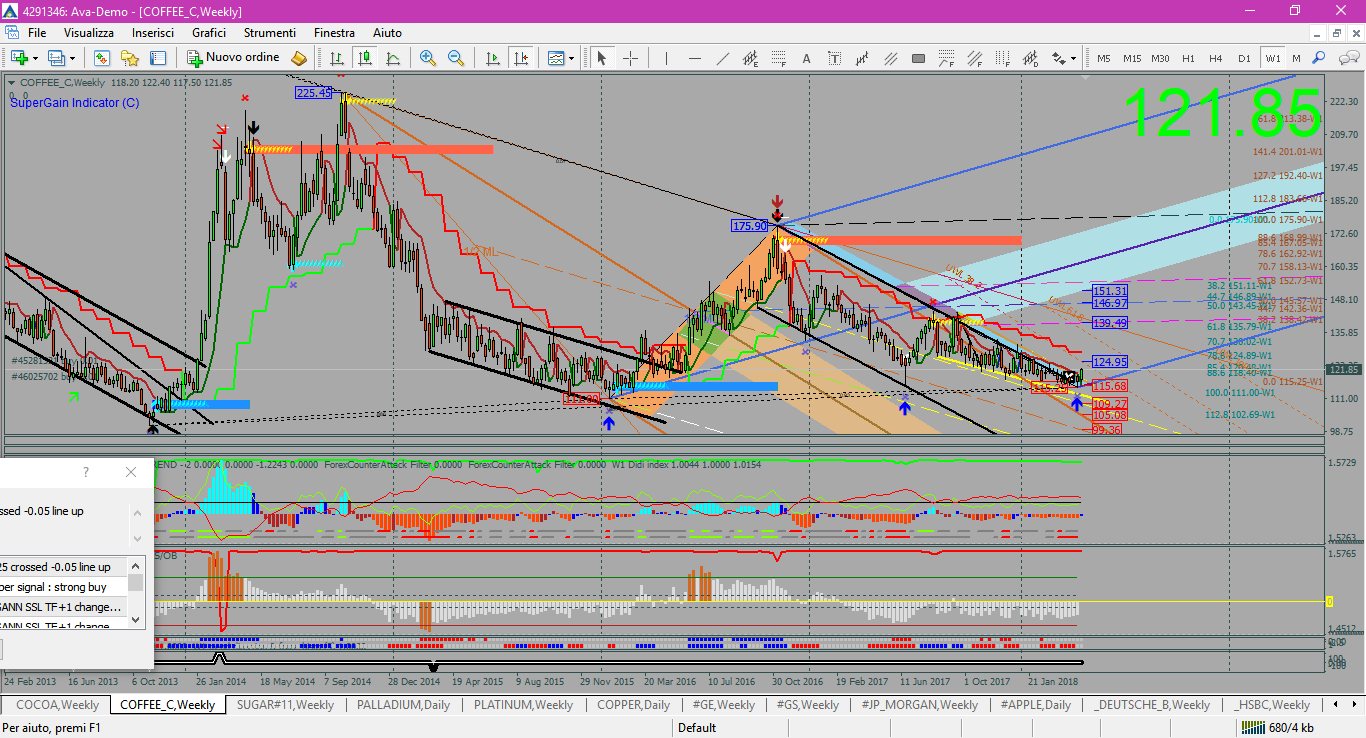The width and height of the screenshot is (1366, 738).
Task: Open the new chart tool
Action: (19, 58)
